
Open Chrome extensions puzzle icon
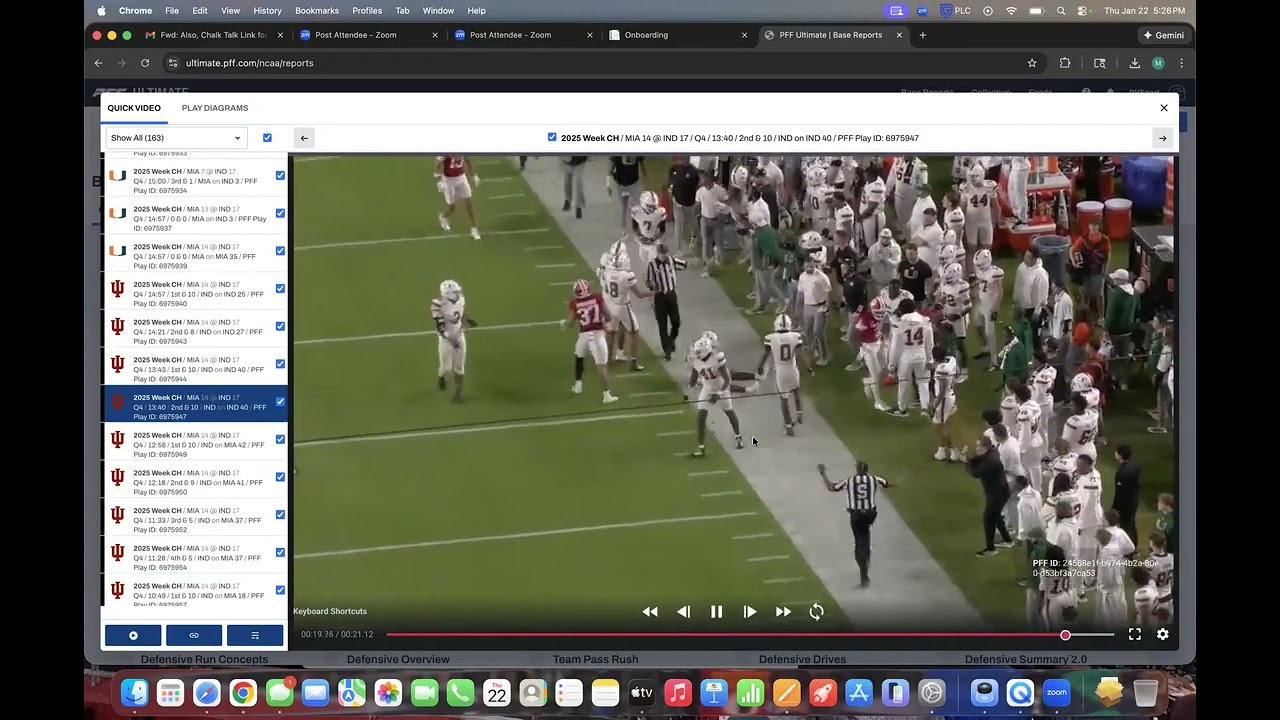(x=1065, y=63)
